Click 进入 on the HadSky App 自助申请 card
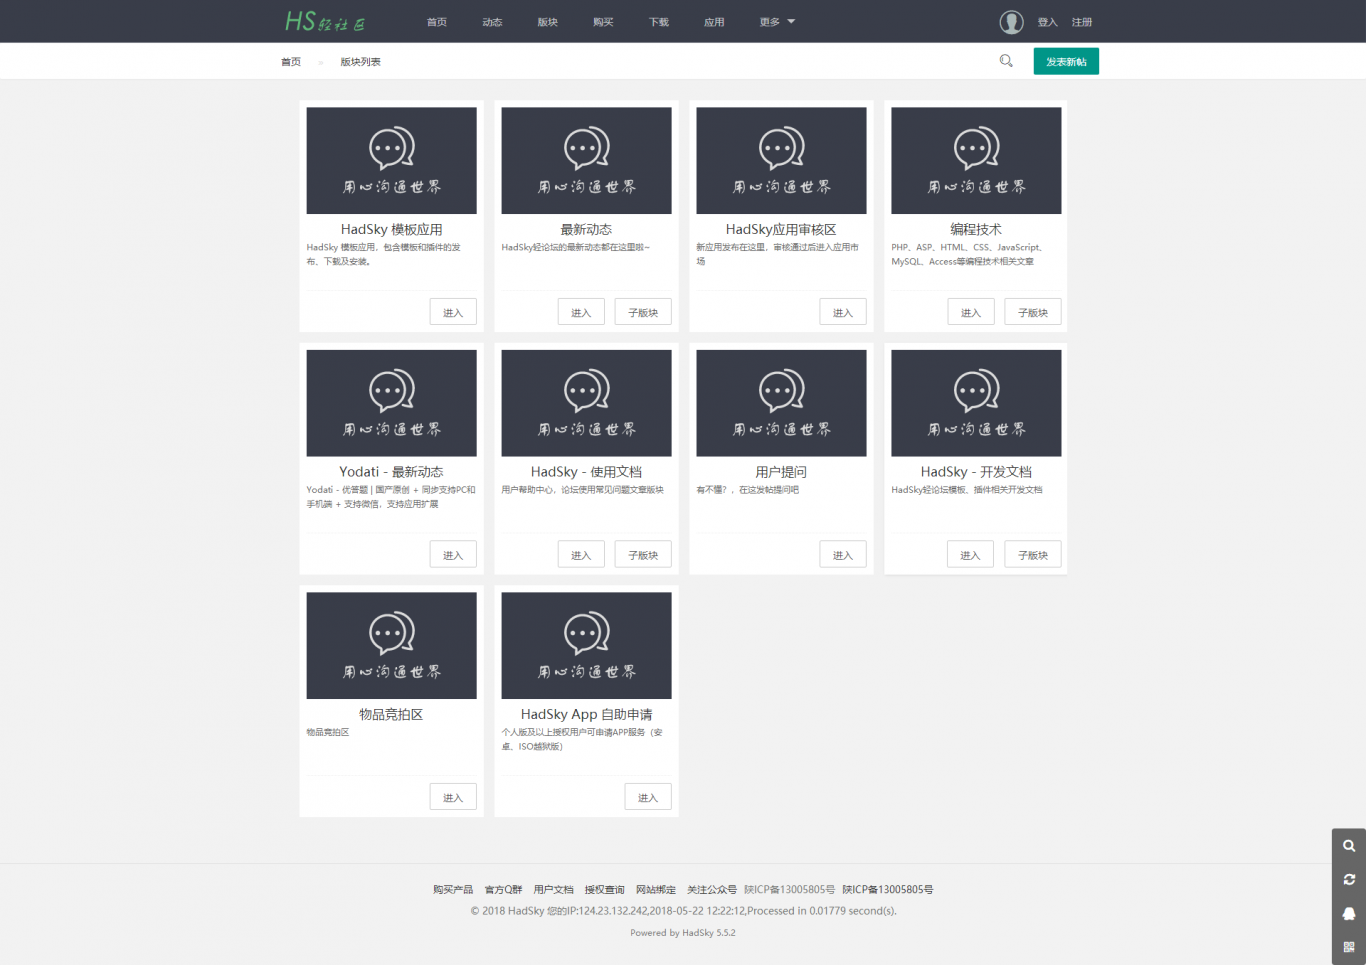This screenshot has width=1366, height=965. pos(648,797)
